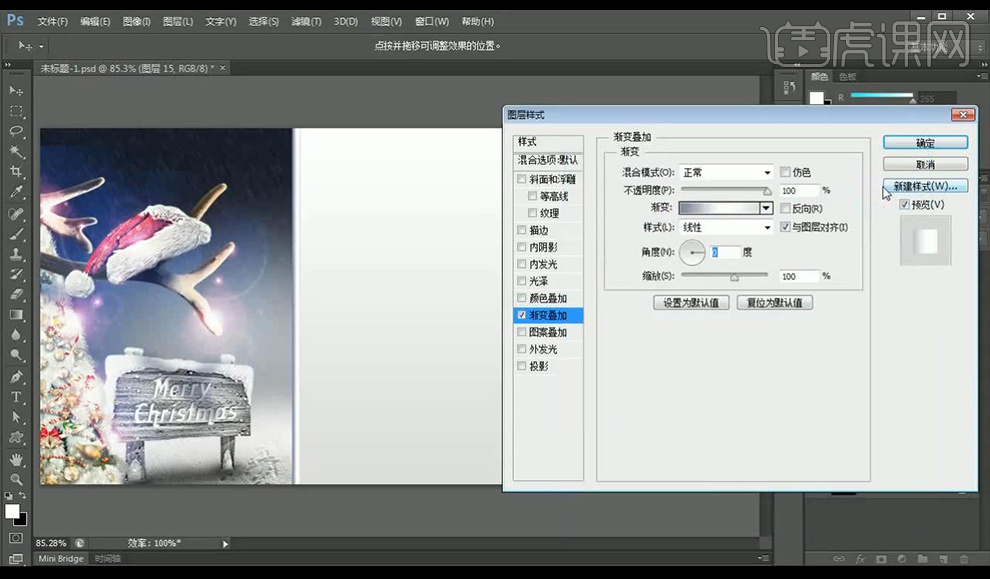
Task: Click the 不透明度 opacity slider handle
Action: click(x=767, y=190)
